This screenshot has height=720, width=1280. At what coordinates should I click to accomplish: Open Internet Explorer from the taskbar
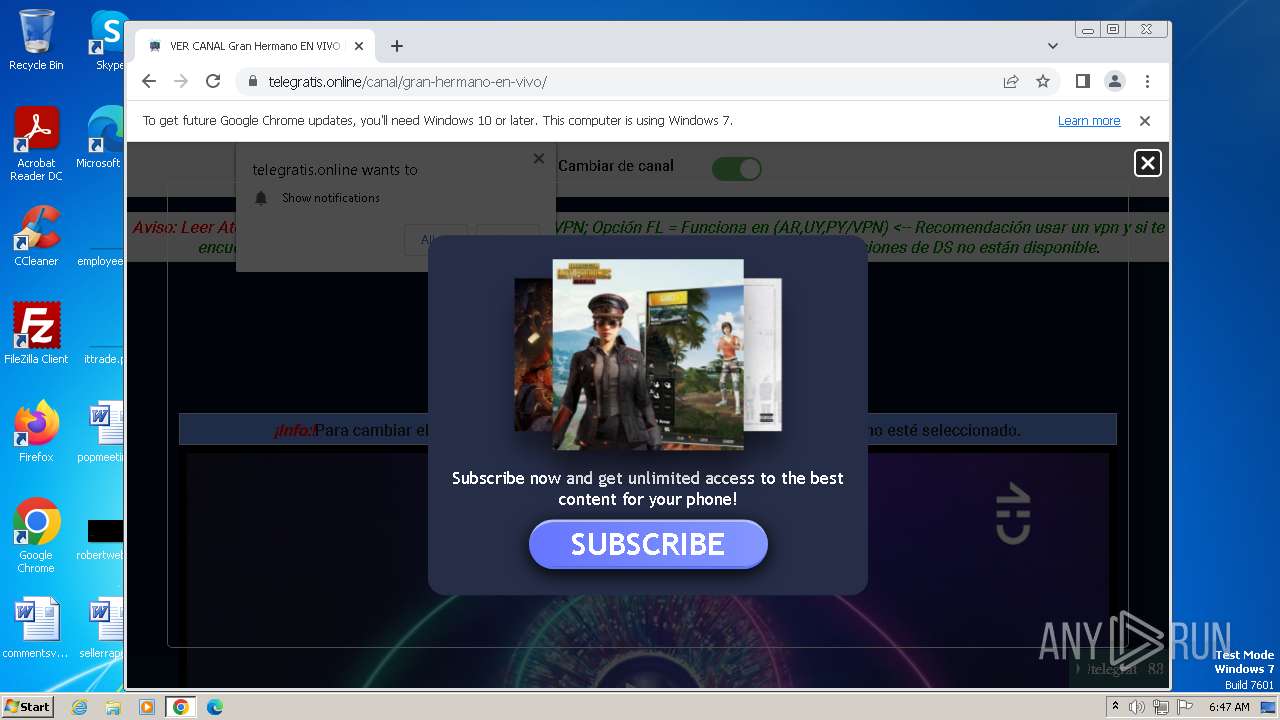[79, 707]
